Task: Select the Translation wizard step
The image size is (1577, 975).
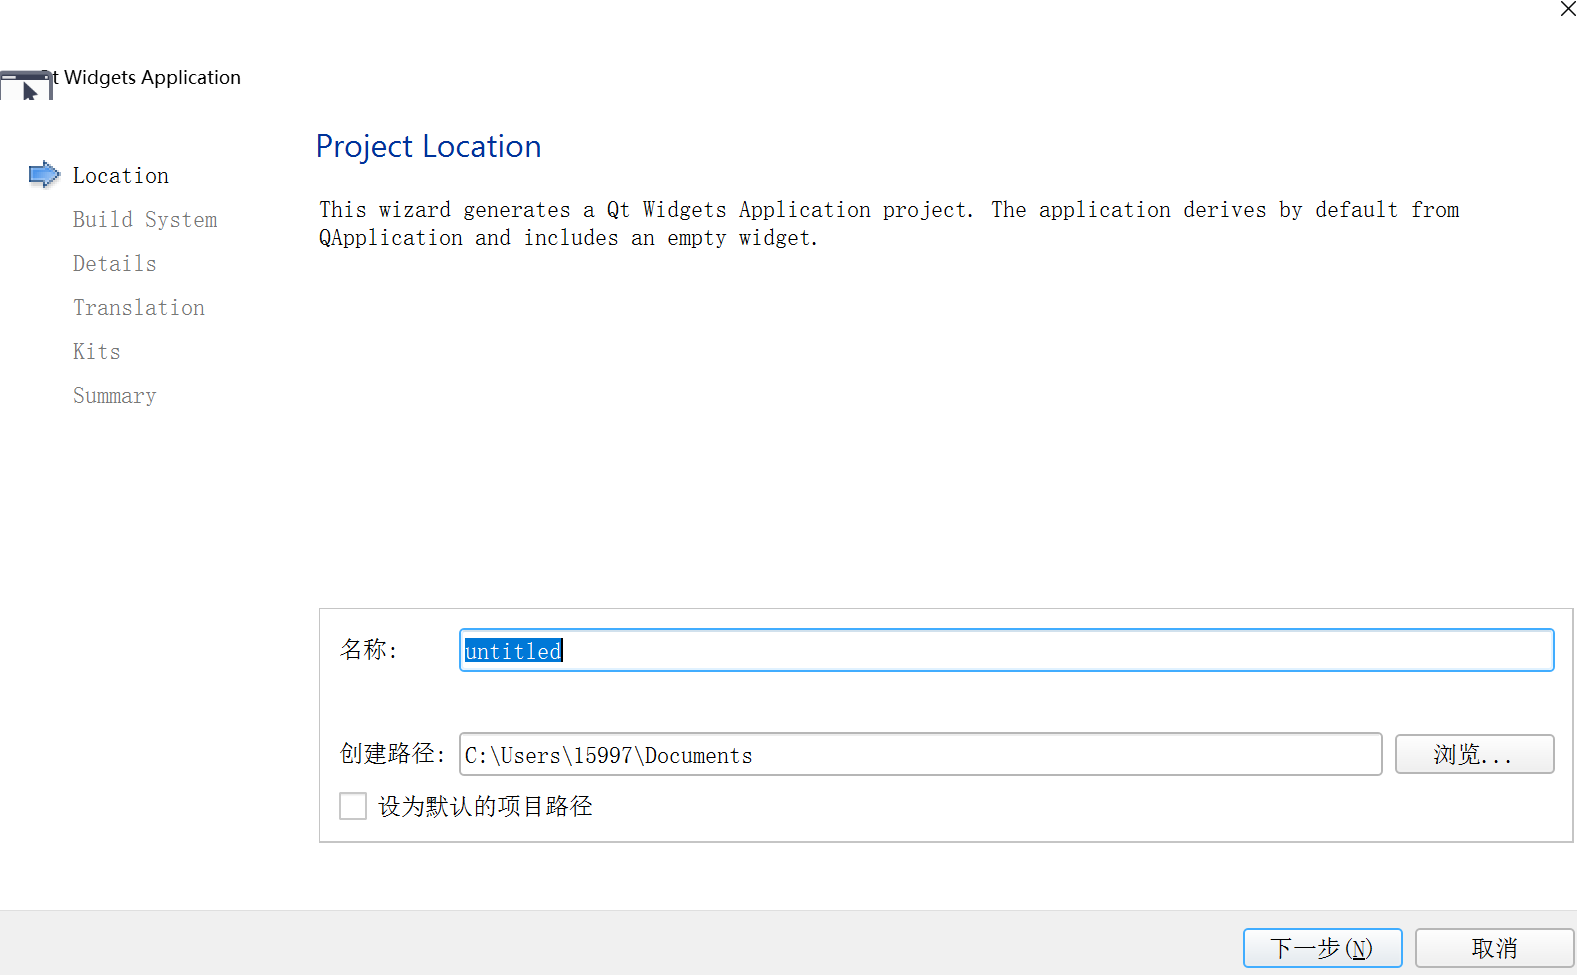Action: coord(139,308)
